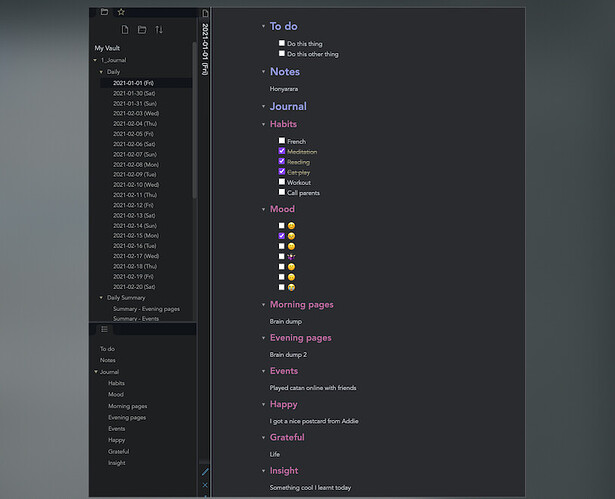Jump to Insight in outline
Viewport: 615px width, 499px height.
116,463
